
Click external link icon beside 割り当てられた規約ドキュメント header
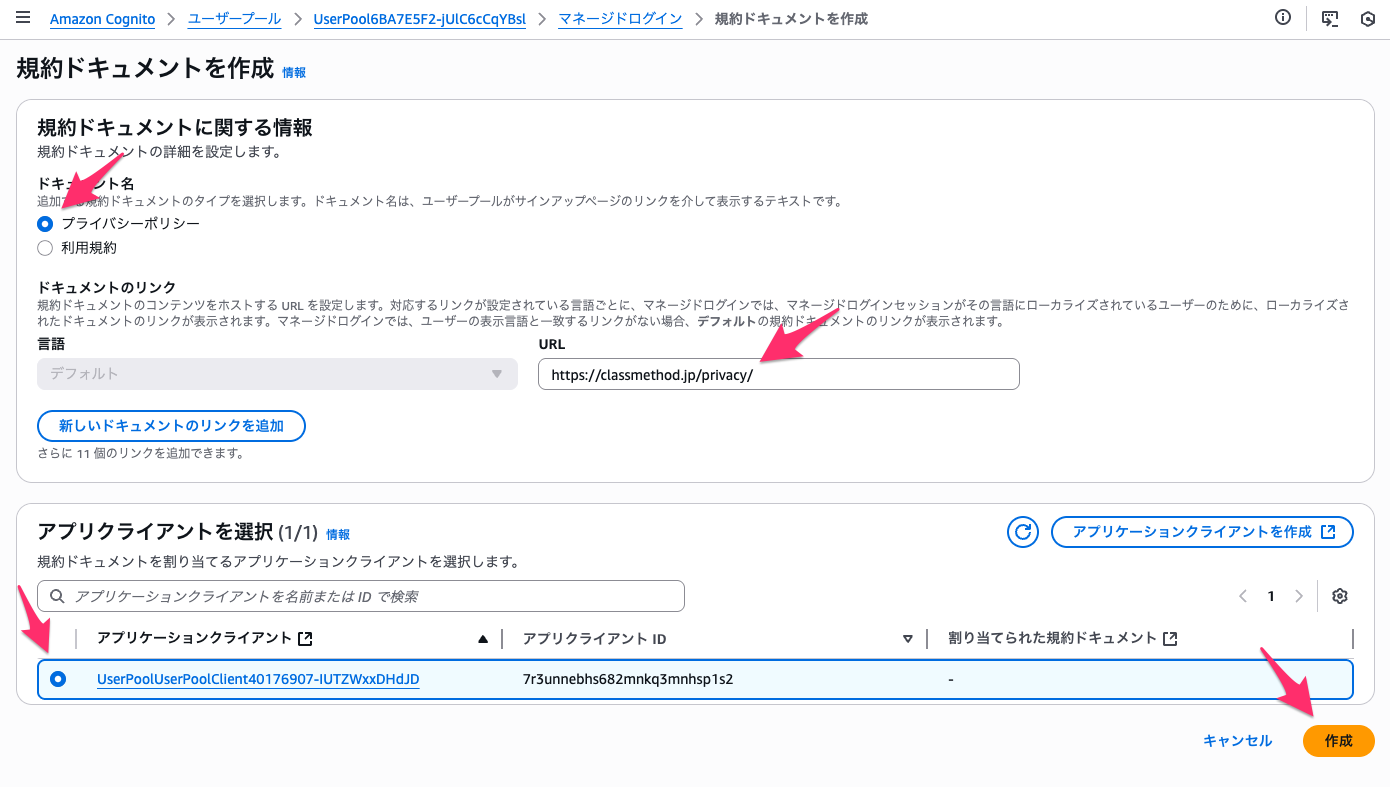(1170, 638)
